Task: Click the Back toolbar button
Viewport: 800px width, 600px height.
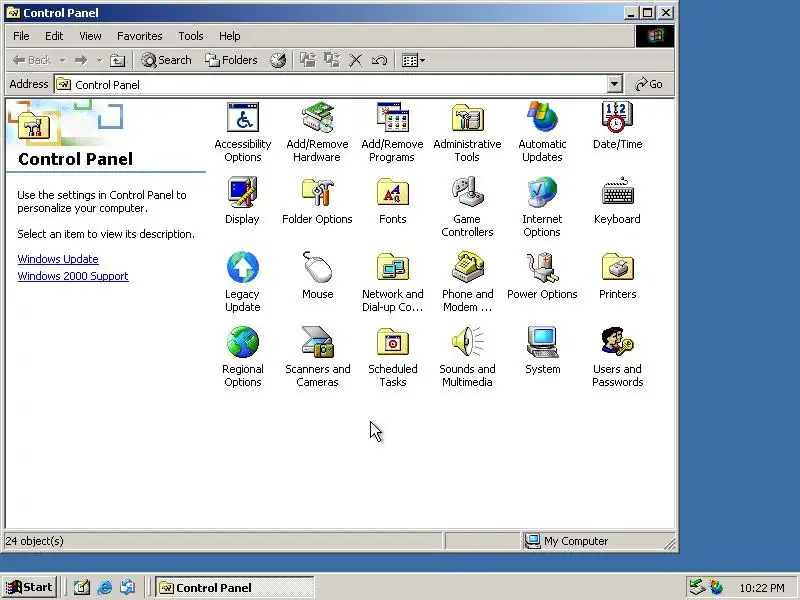Action: coord(32,60)
